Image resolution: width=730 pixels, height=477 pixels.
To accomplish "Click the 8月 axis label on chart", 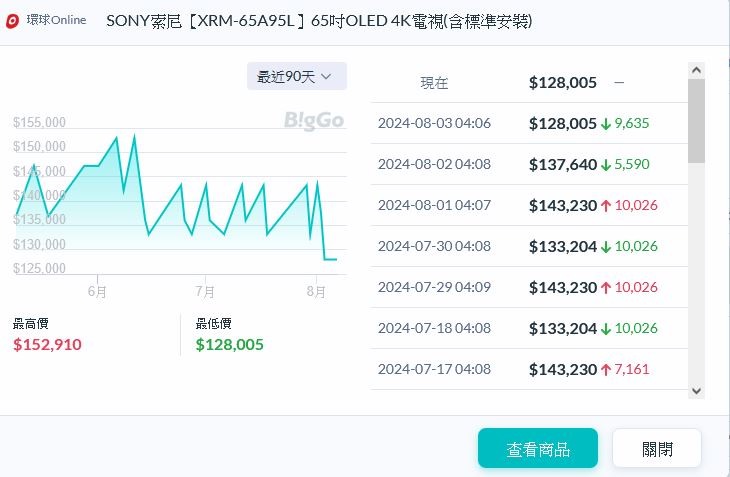I will [316, 291].
